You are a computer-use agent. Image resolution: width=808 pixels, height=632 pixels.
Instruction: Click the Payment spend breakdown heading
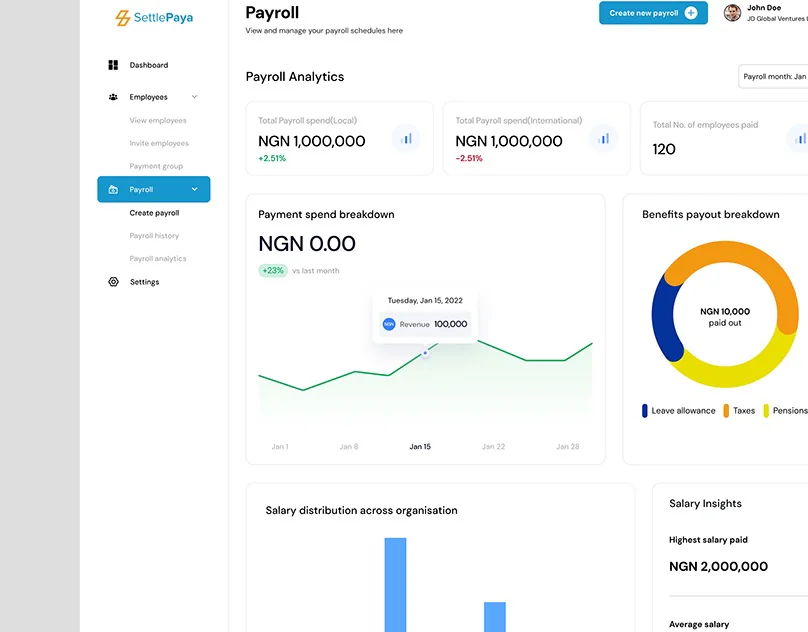[326, 214]
